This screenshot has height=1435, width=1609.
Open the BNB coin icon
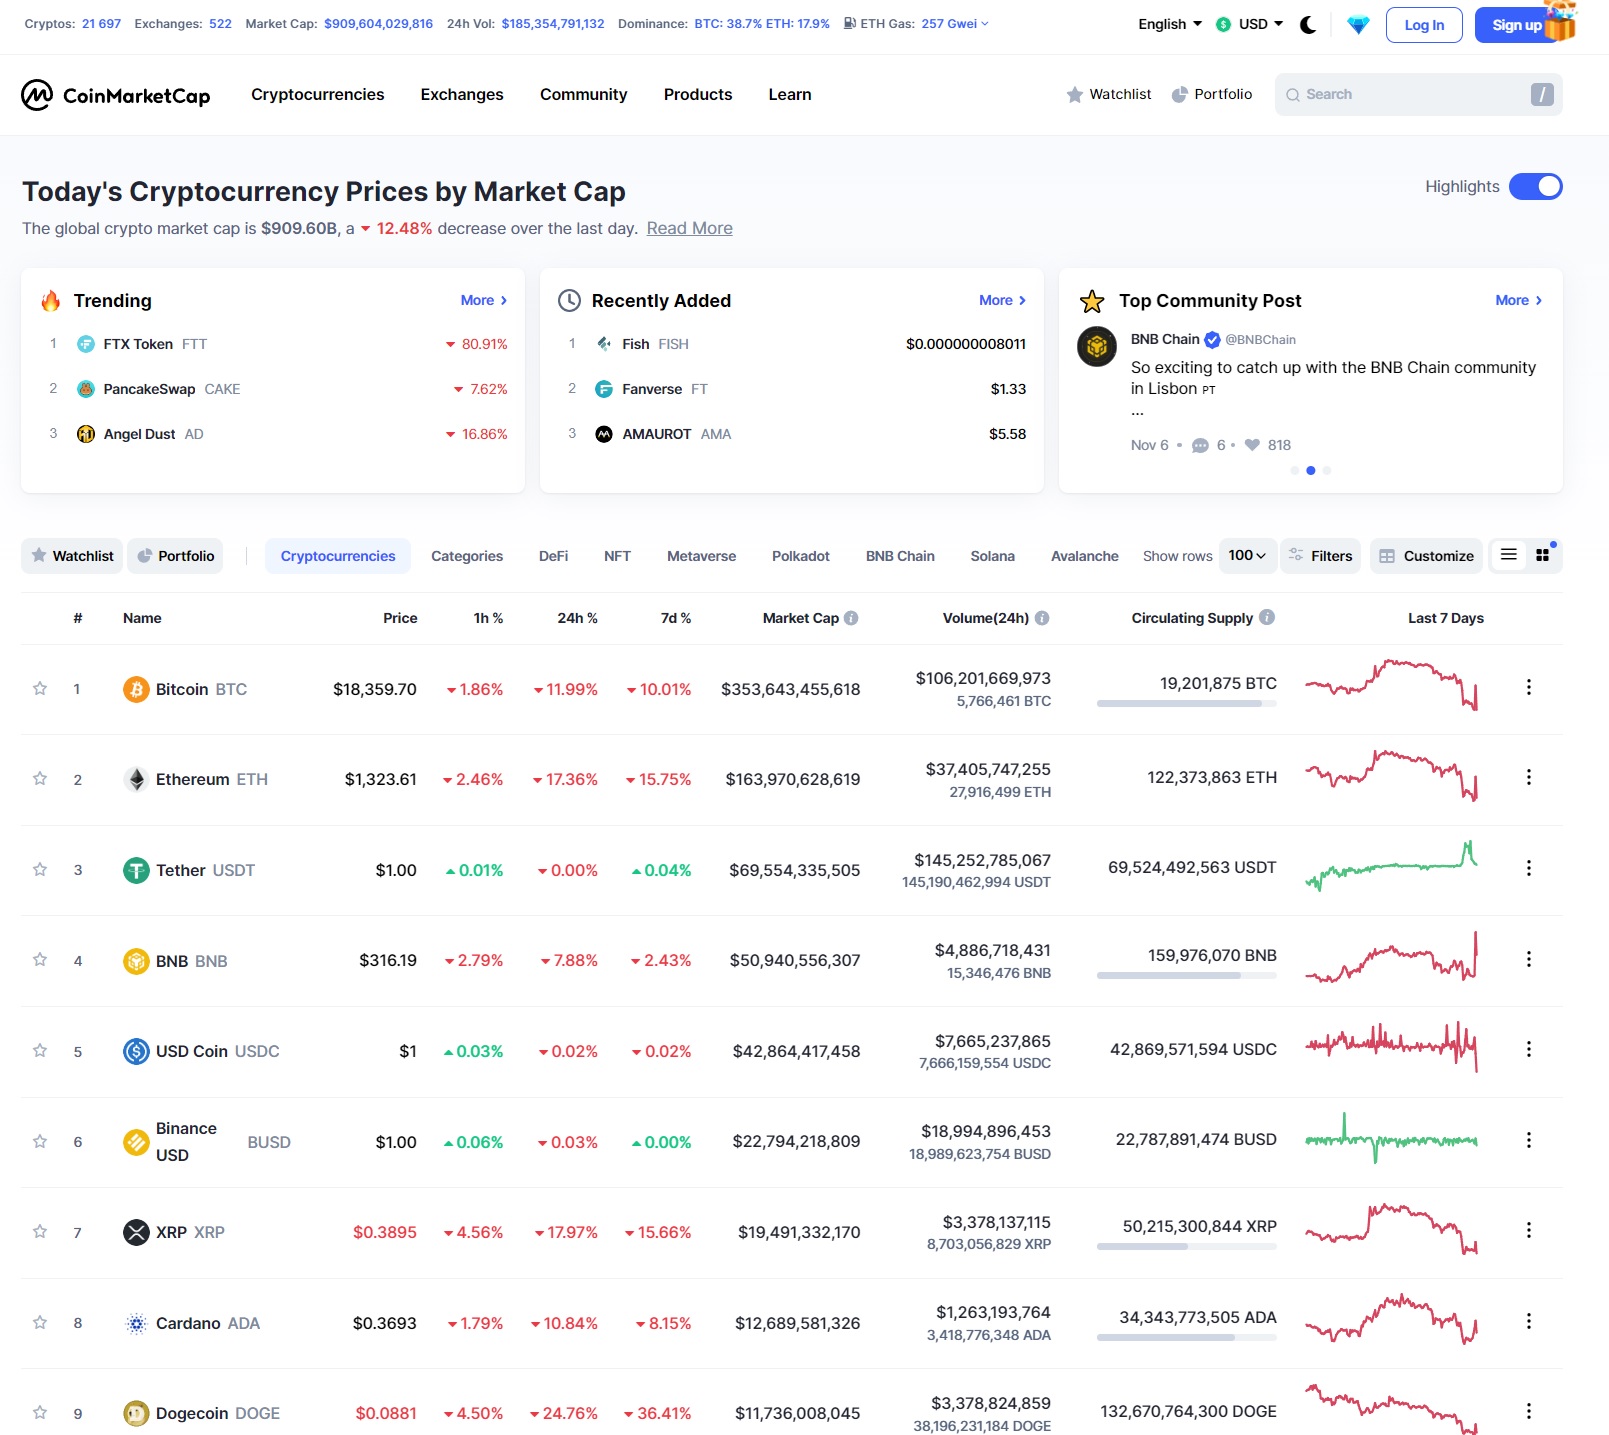pos(136,961)
